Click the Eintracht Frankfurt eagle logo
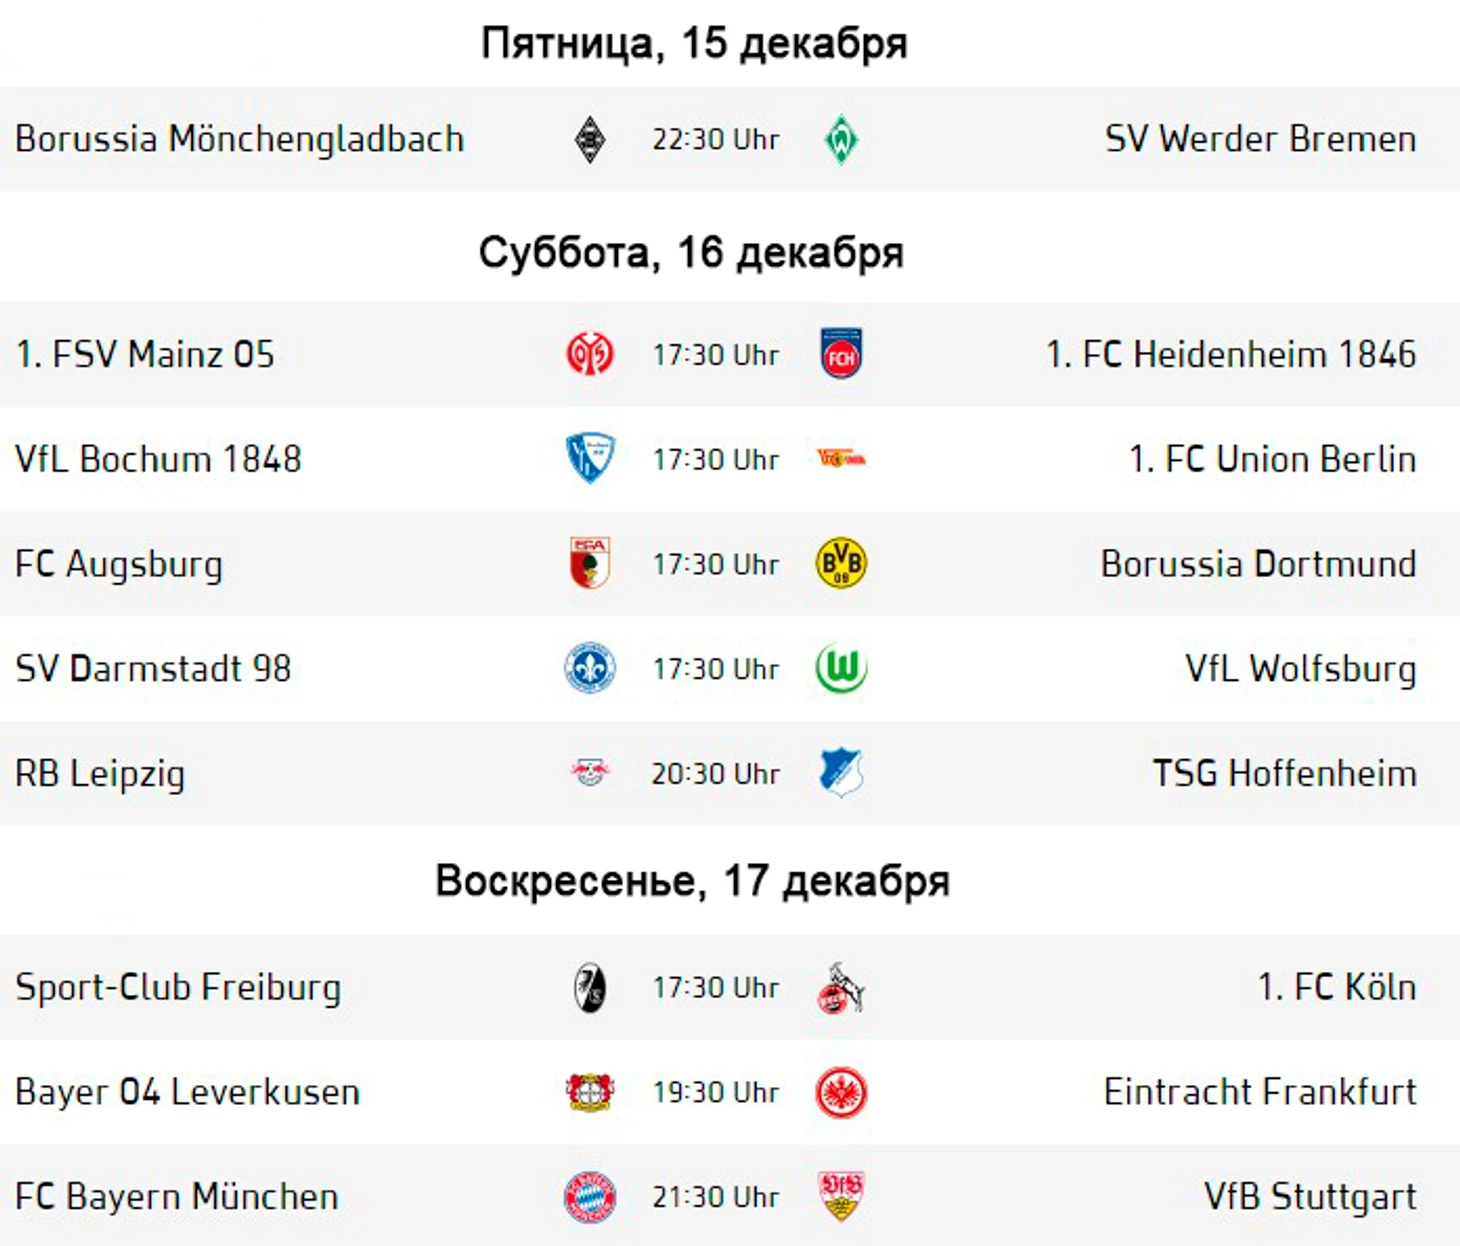Image resolution: width=1460 pixels, height=1246 pixels. tap(841, 1092)
